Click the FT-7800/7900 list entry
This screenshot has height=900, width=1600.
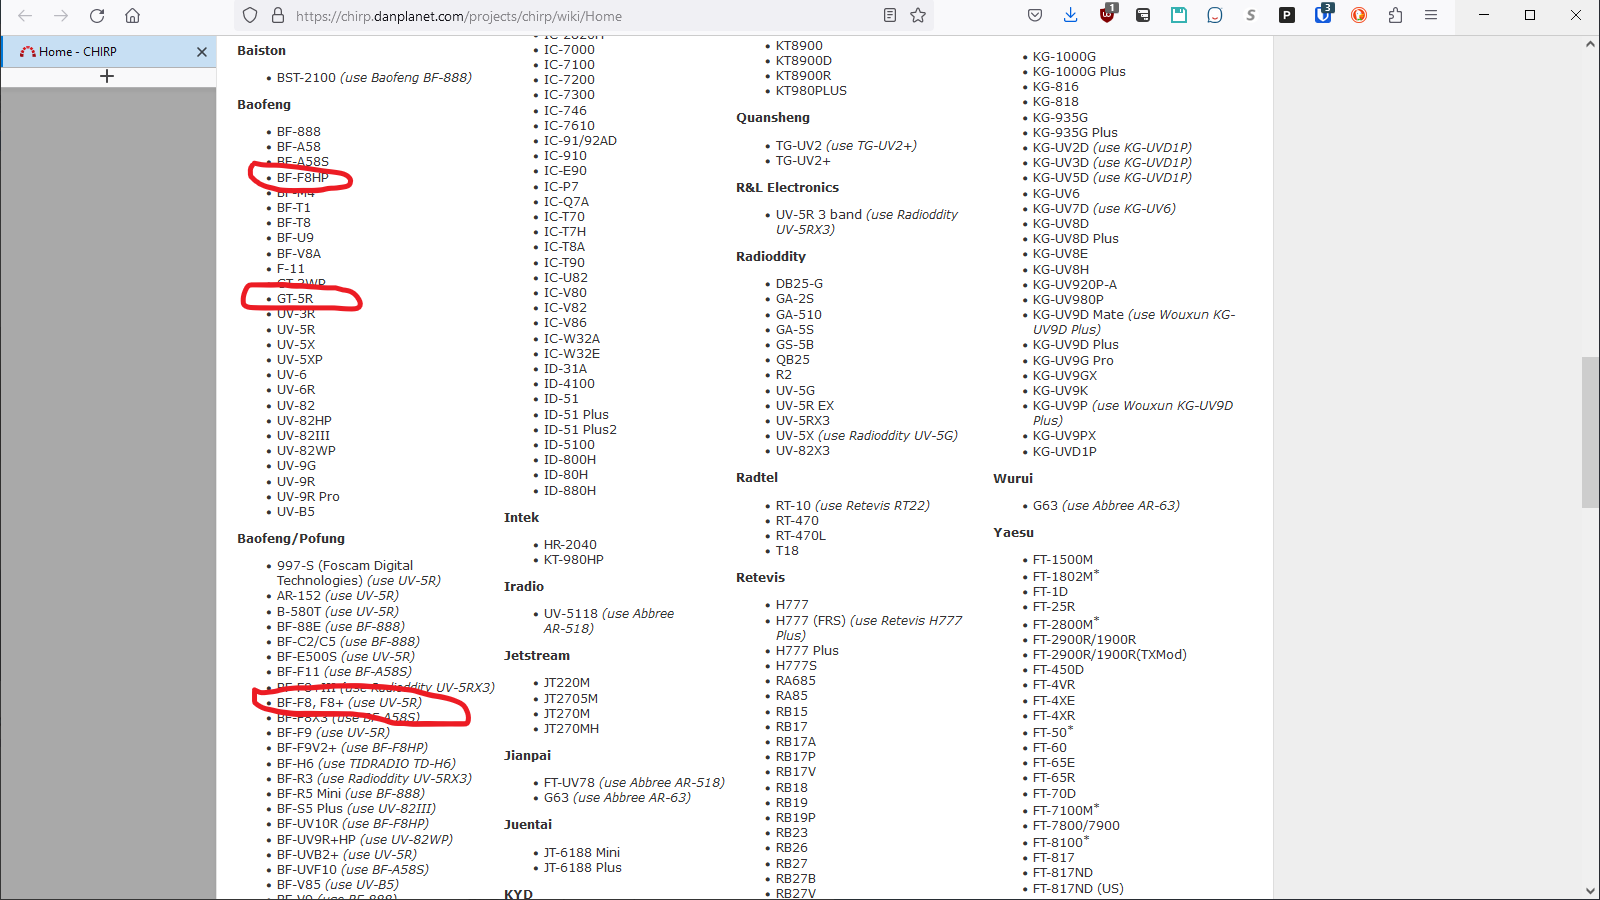[x=1076, y=826]
